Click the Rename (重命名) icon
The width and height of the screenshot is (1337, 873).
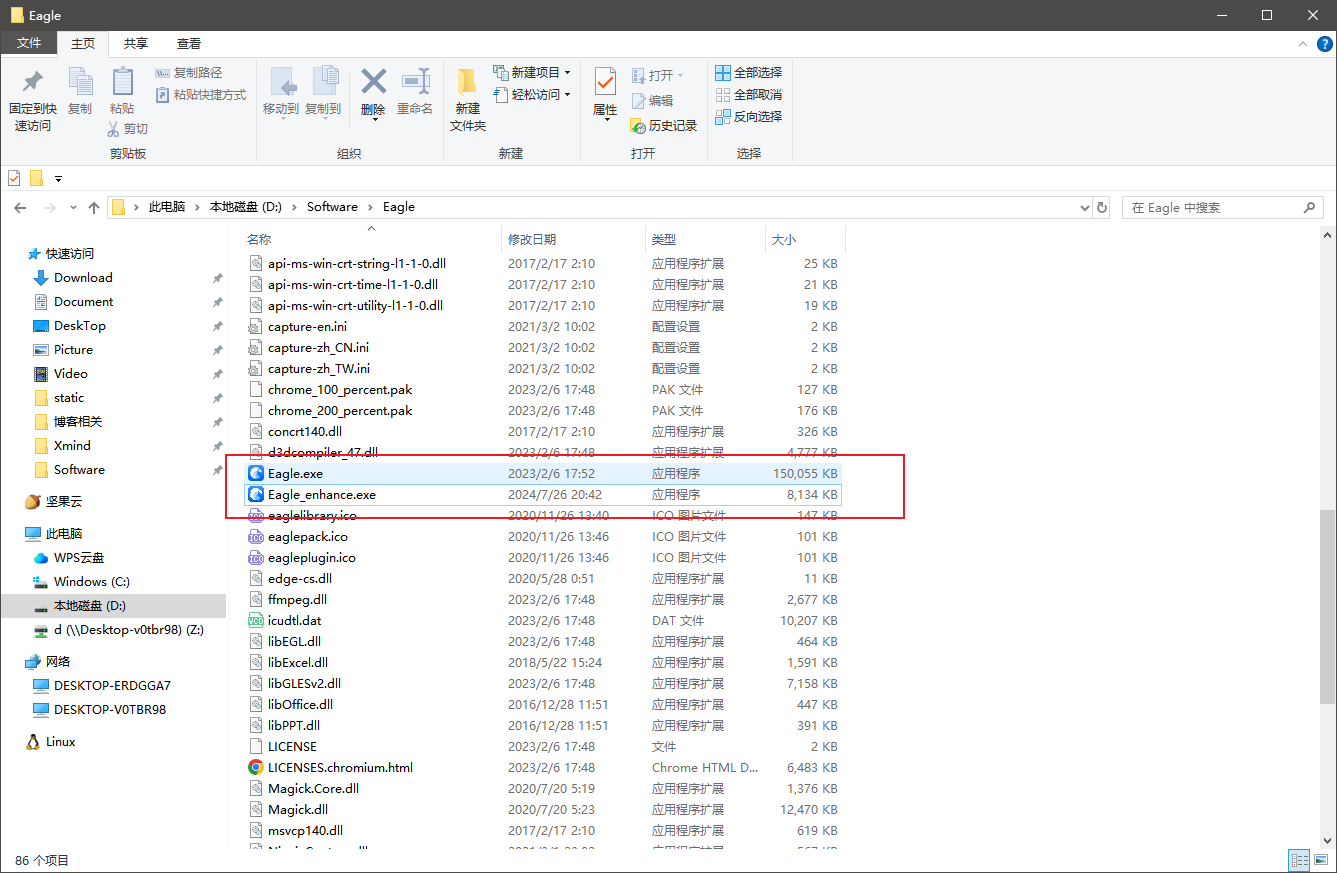pos(415,81)
